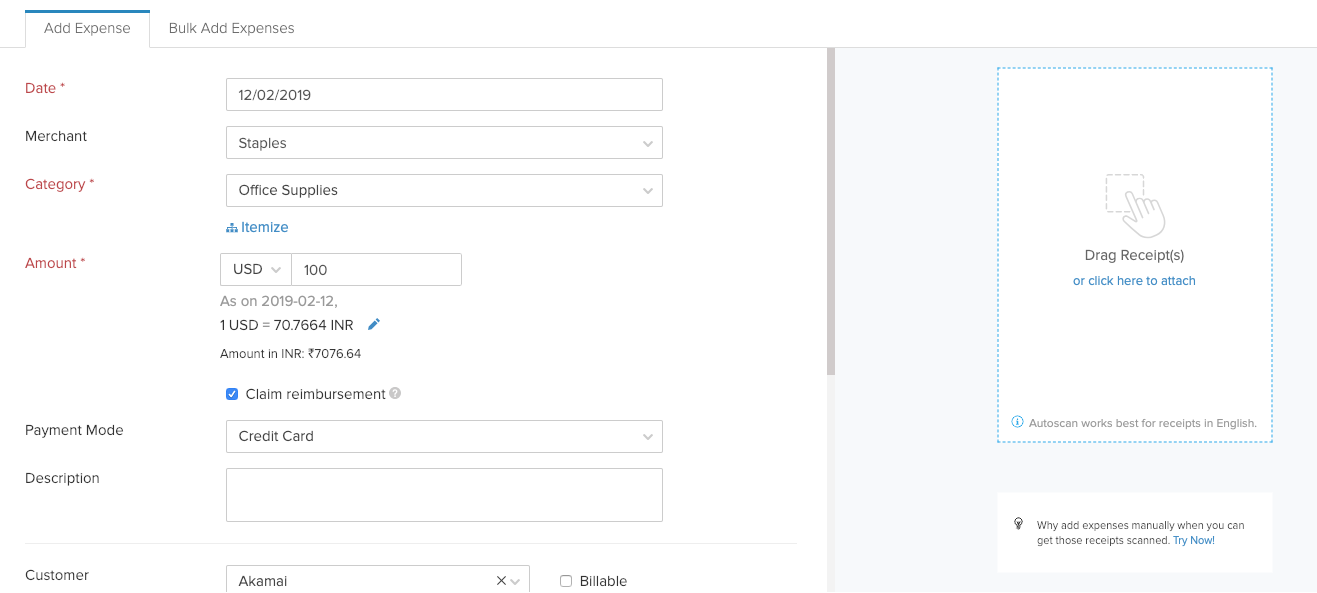Expand the Category dropdown showing Office Supplies
Screen dimensions: 1317x593
pos(647,190)
